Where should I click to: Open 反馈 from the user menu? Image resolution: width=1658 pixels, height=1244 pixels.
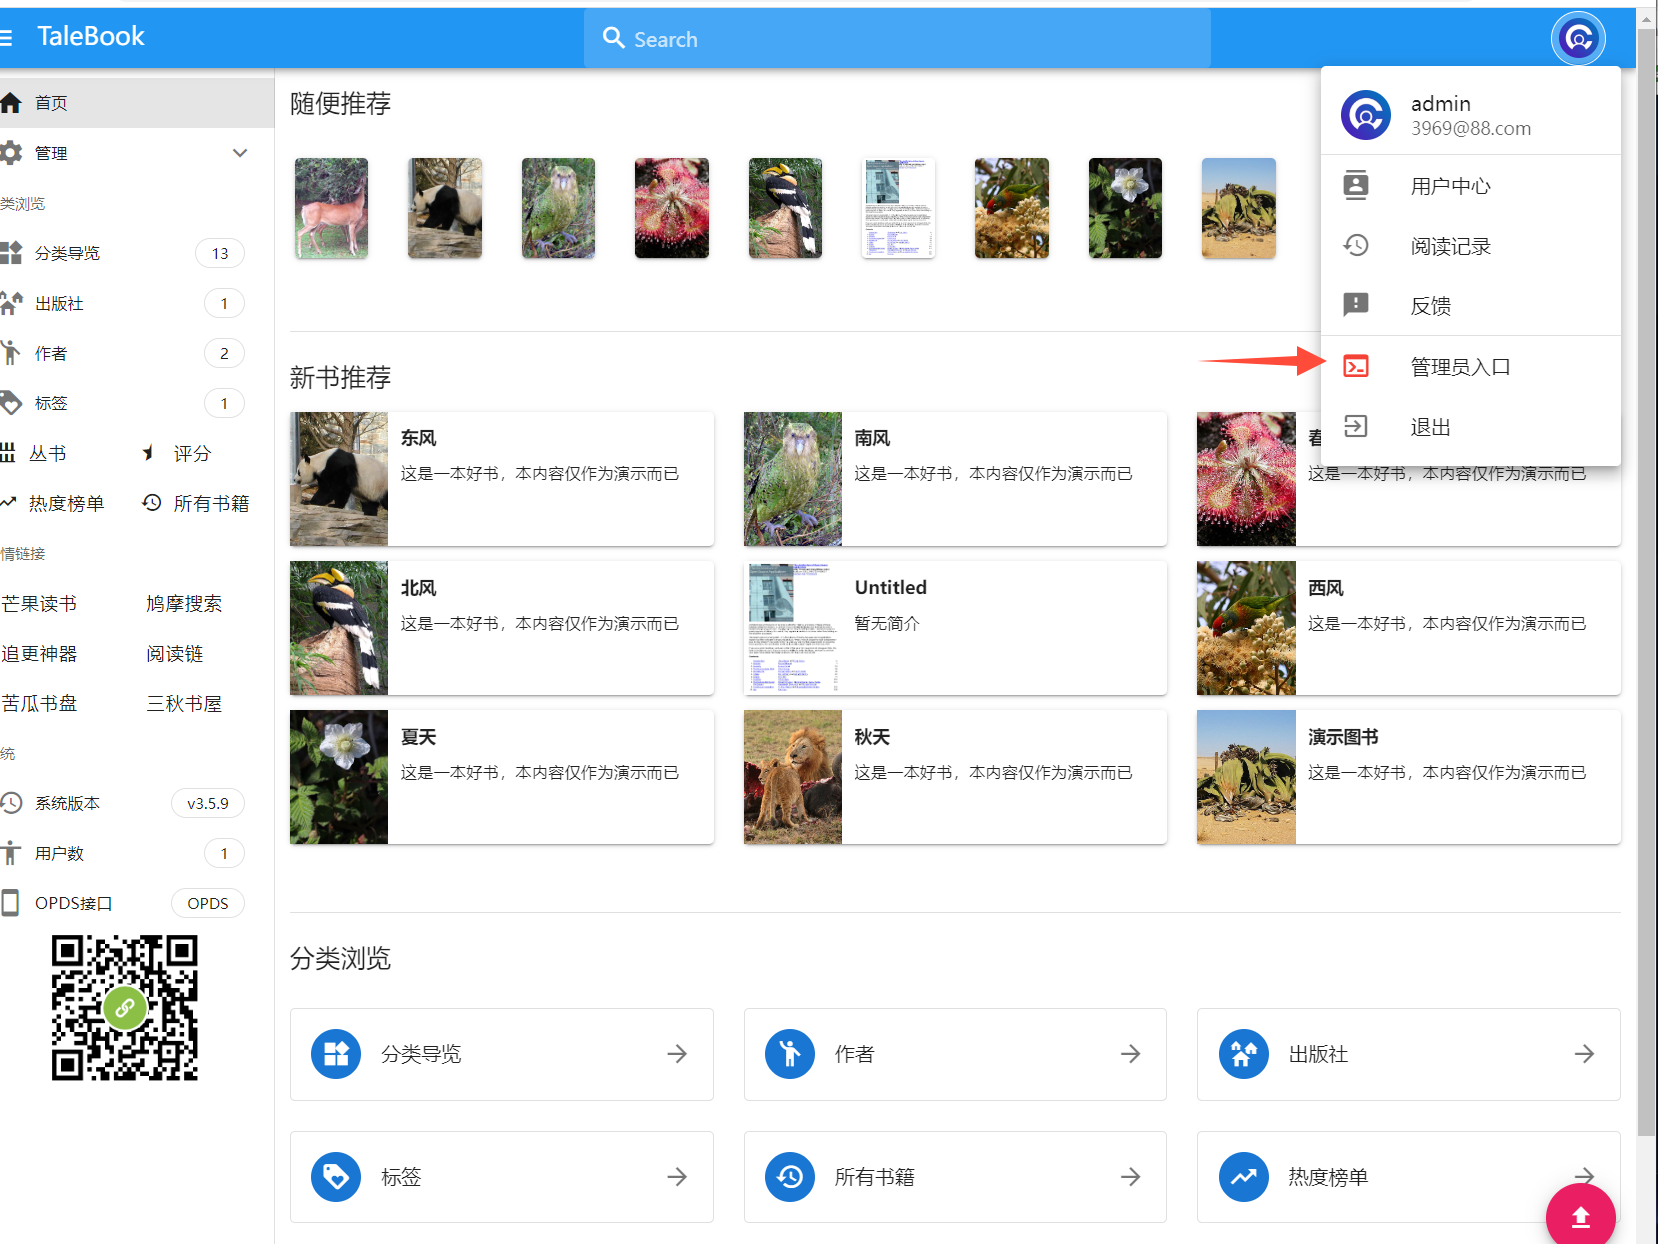coord(1471,306)
